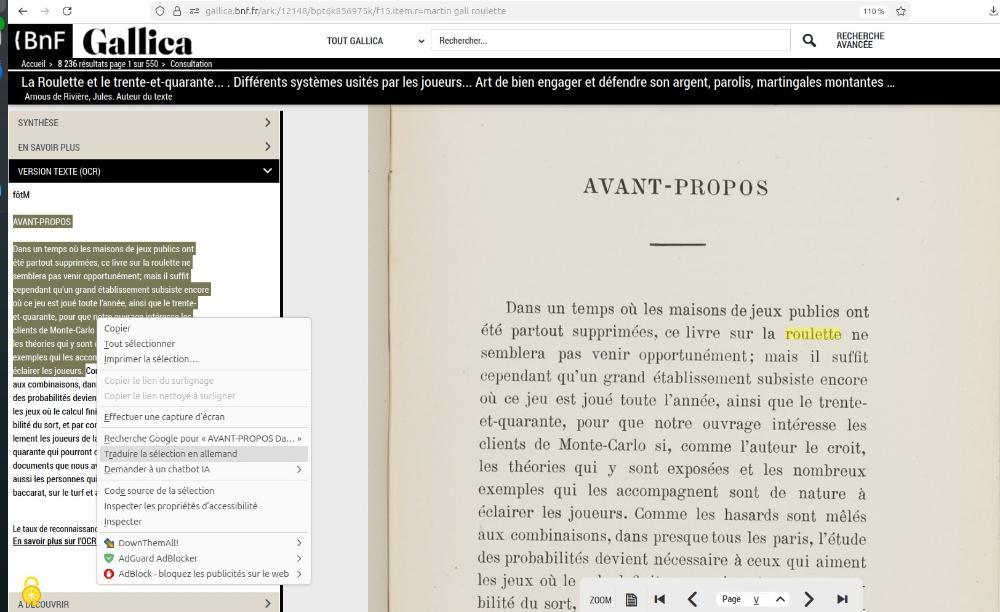The height and width of the screenshot is (612, 1000).
Task: Open the TOUT GALLICA dropdown
Action: [375, 41]
